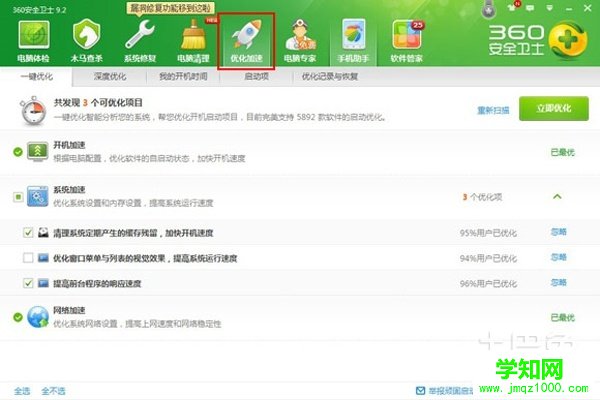Screen dimensions: 600x400
Task: Click the 95%用户已优化 text
Action: point(488,233)
